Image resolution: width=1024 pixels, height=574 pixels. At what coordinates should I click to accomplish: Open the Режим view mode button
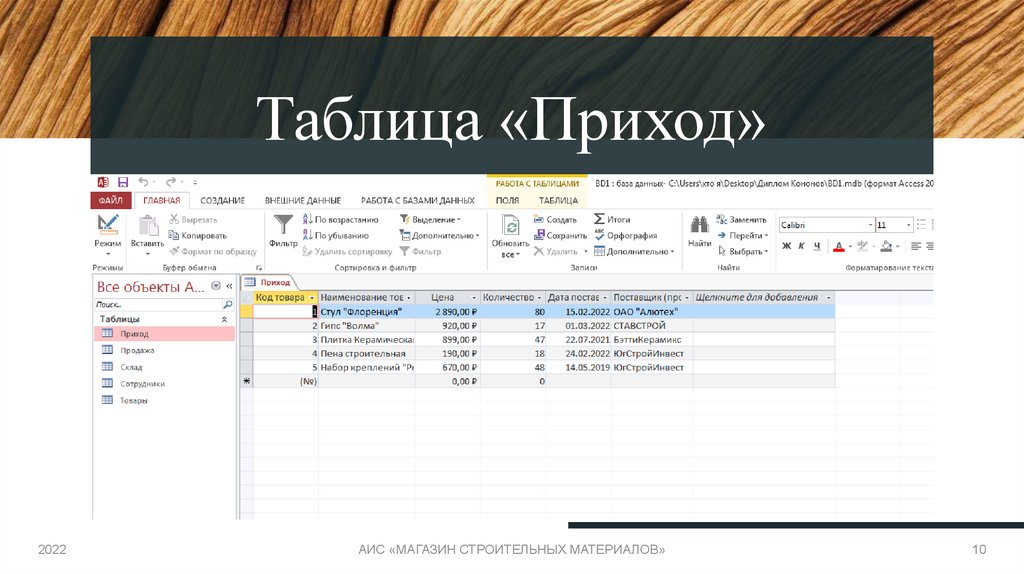coord(107,236)
